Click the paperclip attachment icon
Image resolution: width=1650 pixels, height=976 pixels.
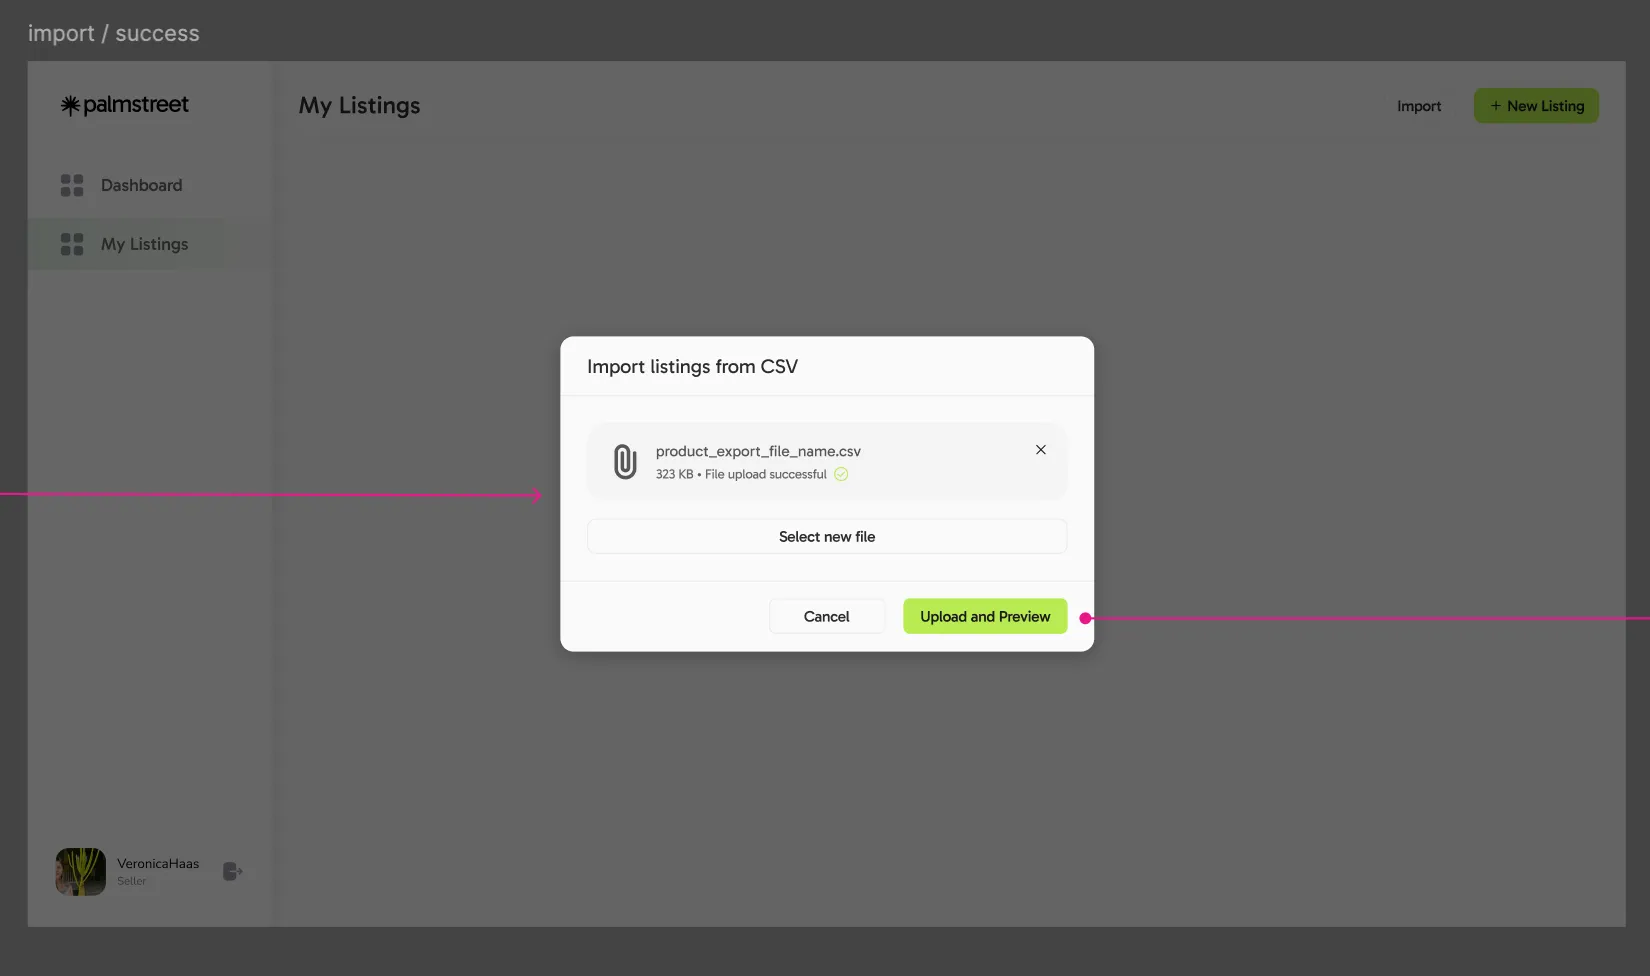point(625,462)
